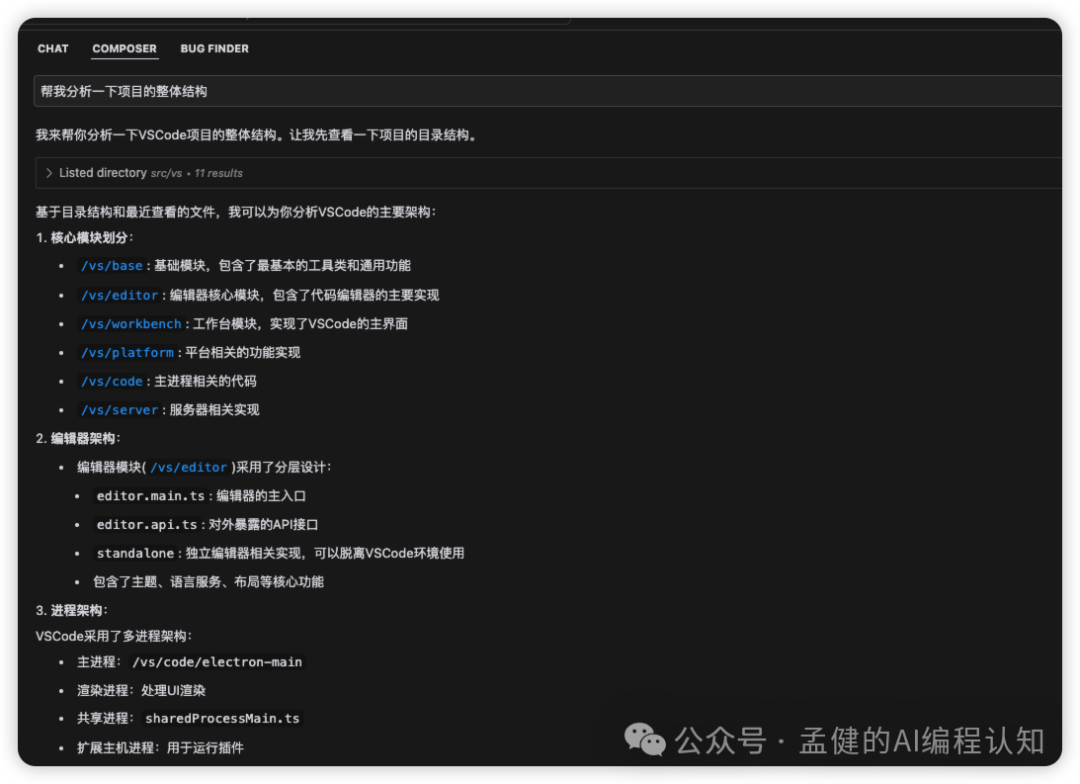The height and width of the screenshot is (784, 1080).
Task: Open the /vs/editor link in core modules list
Action: tap(120, 296)
